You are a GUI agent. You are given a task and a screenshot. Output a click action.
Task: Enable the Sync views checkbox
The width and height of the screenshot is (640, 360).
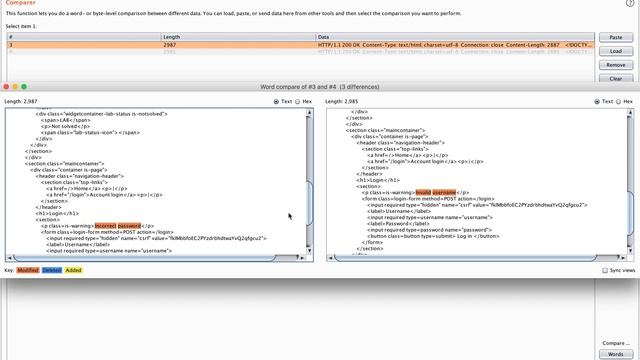pyautogui.click(x=605, y=270)
